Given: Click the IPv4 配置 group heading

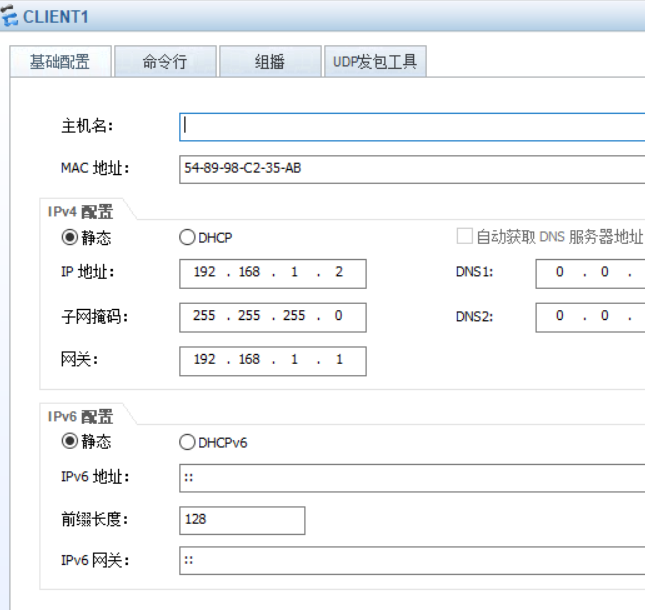Looking at the screenshot, I should pyautogui.click(x=80, y=212).
